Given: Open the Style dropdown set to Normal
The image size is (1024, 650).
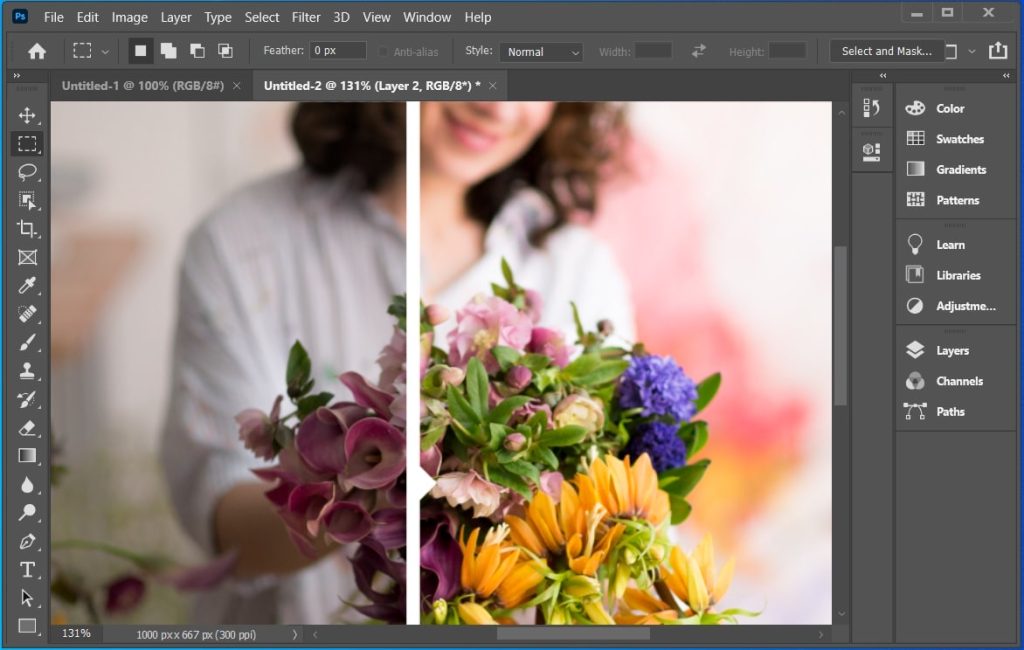Looking at the screenshot, I should pos(541,51).
